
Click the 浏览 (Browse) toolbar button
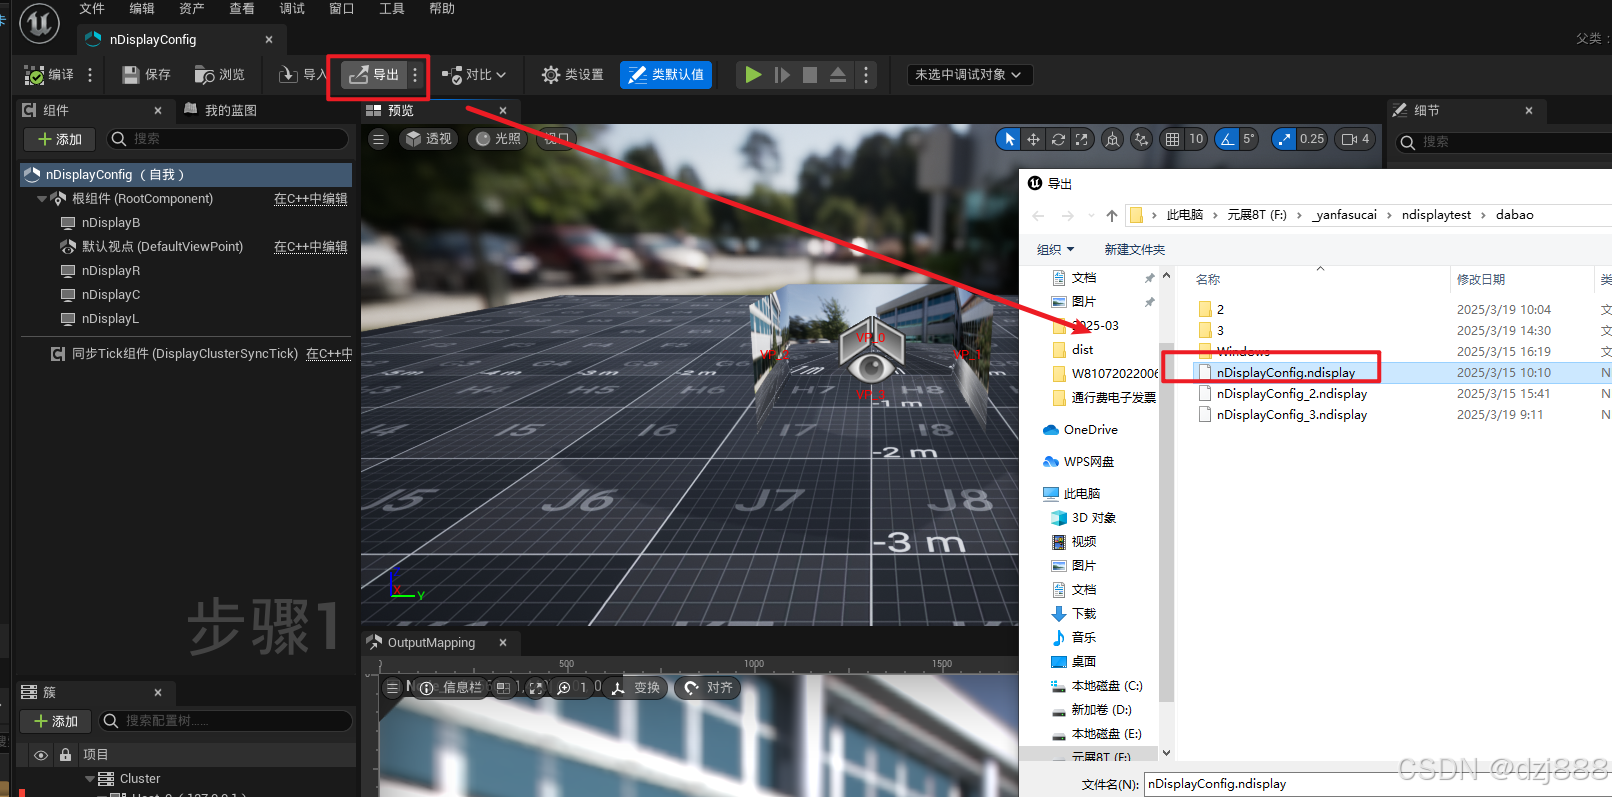pyautogui.click(x=220, y=75)
